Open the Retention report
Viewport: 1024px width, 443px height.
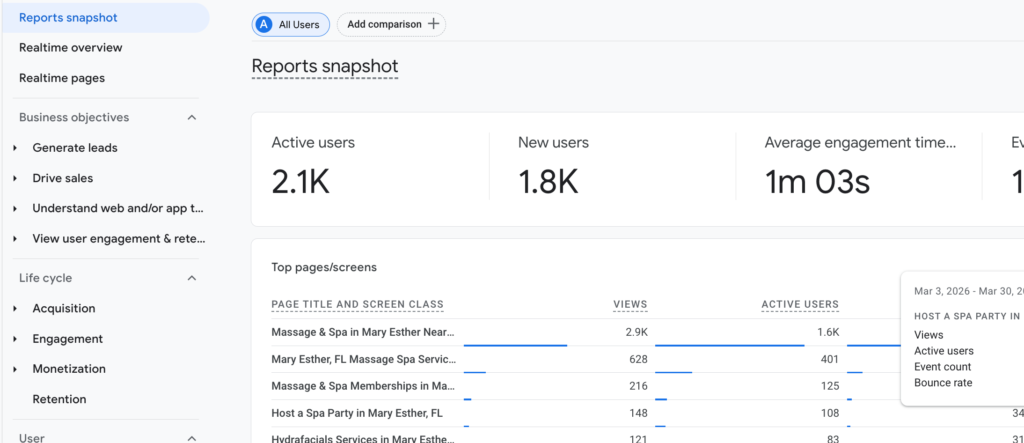coord(59,399)
